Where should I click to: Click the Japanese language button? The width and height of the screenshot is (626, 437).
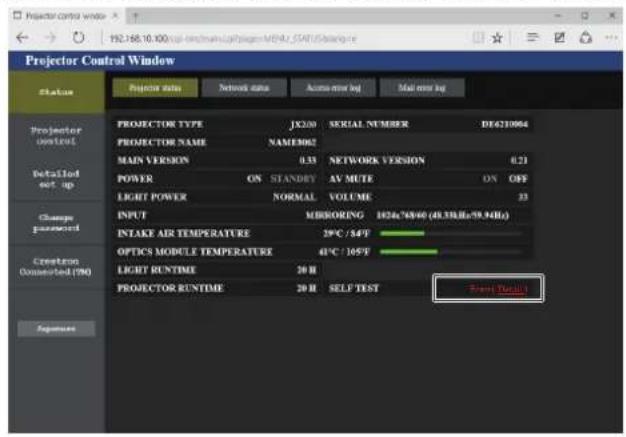pyautogui.click(x=56, y=329)
